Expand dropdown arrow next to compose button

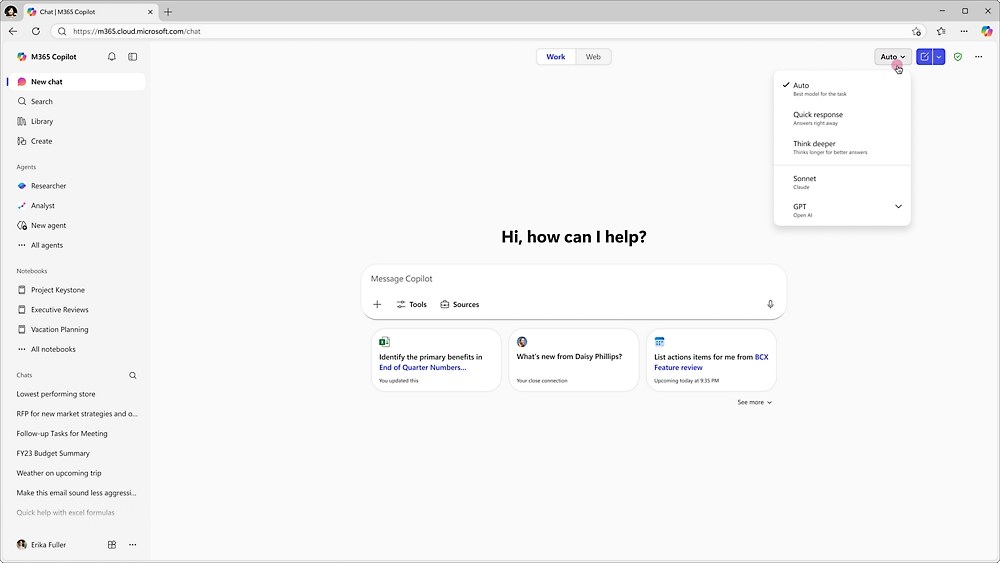pos(939,57)
